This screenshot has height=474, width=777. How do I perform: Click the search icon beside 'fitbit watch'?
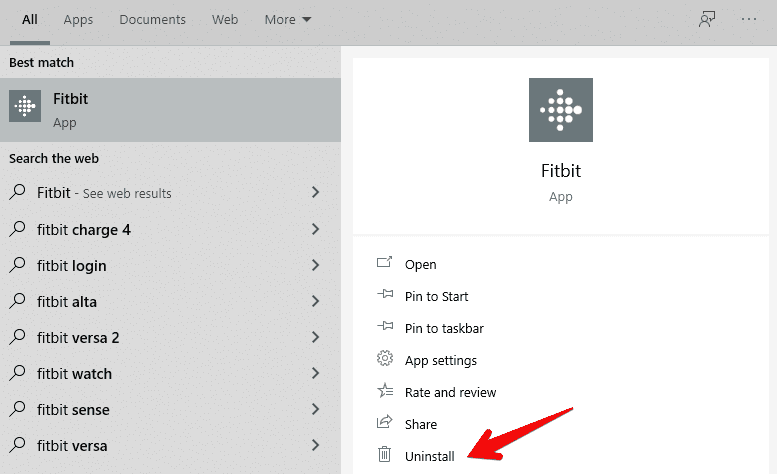point(17,373)
